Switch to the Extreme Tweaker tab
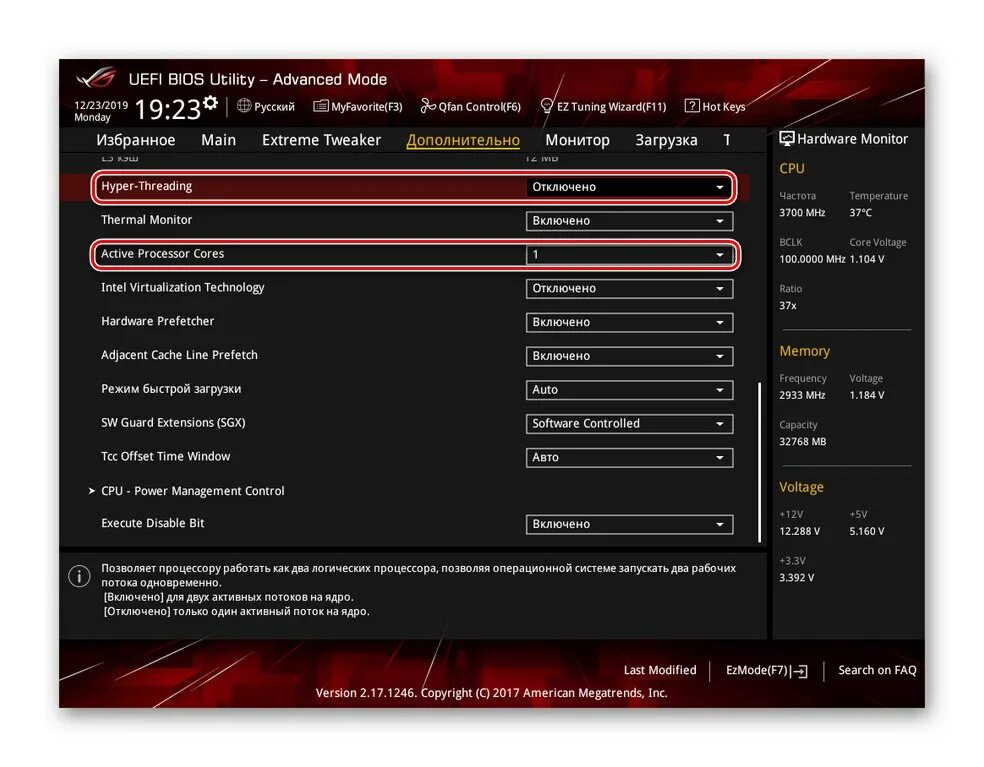This screenshot has height=767, width=984. tap(321, 140)
